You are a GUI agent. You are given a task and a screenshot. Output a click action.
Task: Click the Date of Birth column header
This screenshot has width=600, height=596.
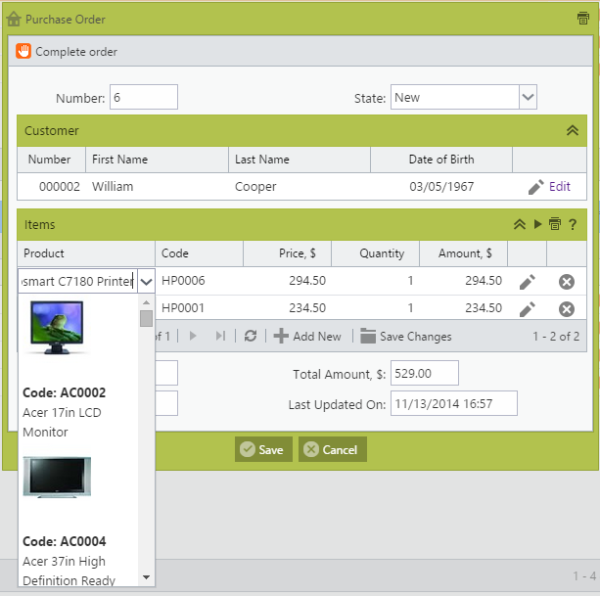pyautogui.click(x=441, y=159)
